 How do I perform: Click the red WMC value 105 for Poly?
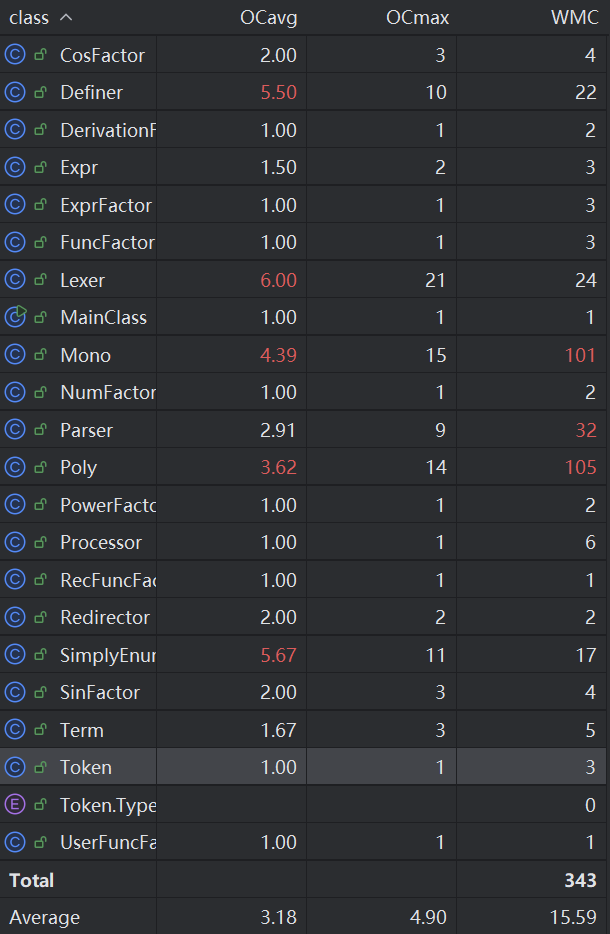[x=580, y=468]
